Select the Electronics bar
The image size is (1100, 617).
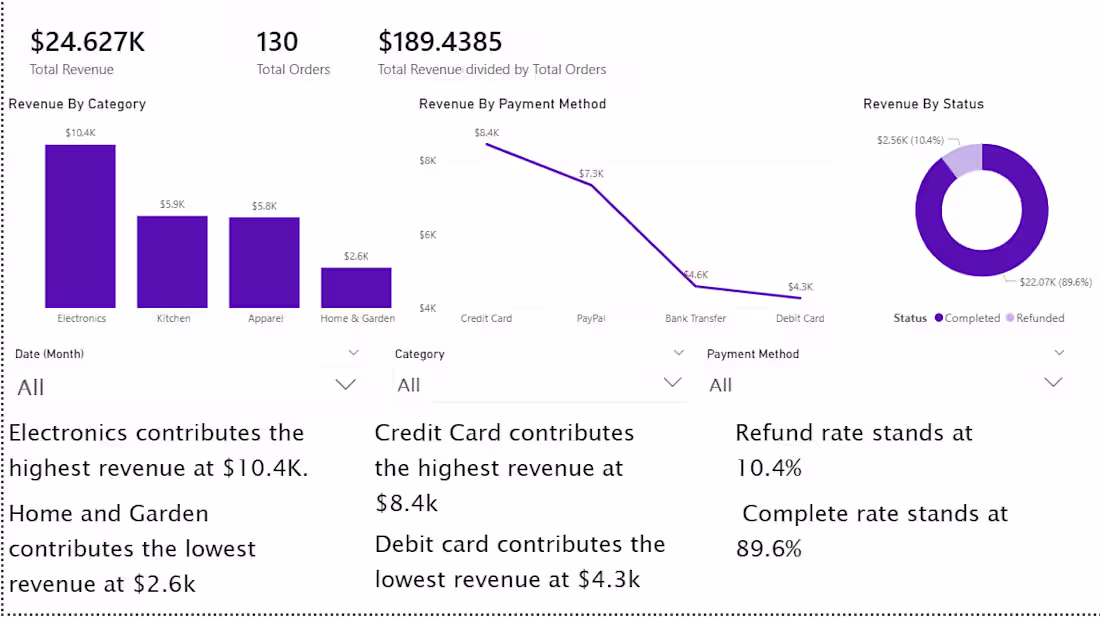point(80,225)
